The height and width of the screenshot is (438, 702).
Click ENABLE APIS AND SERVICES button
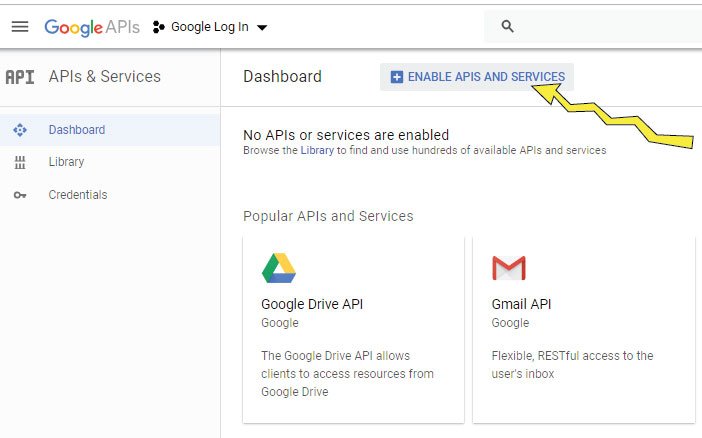tap(477, 77)
